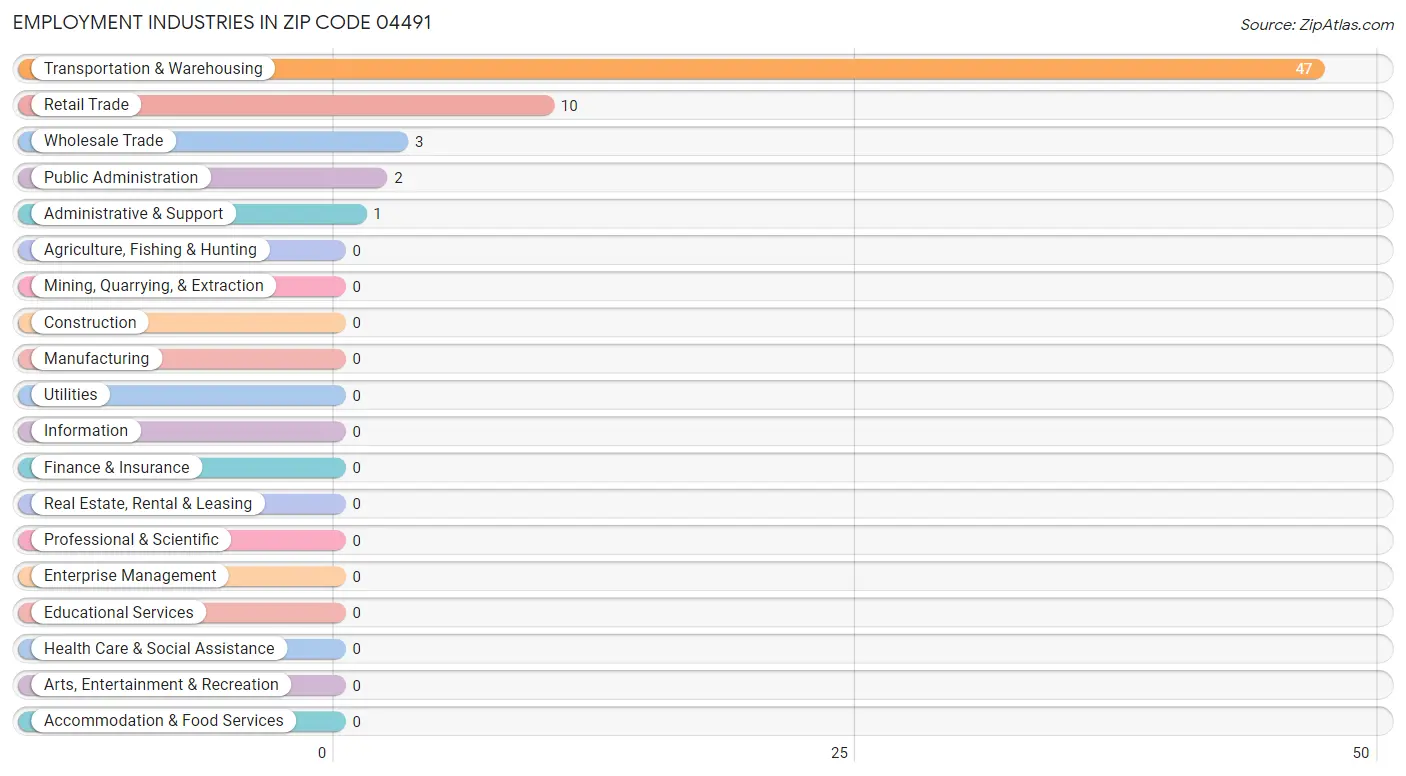Viewport: 1406px width, 776px height.
Task: Select the Utilities label
Action: (x=71, y=395)
